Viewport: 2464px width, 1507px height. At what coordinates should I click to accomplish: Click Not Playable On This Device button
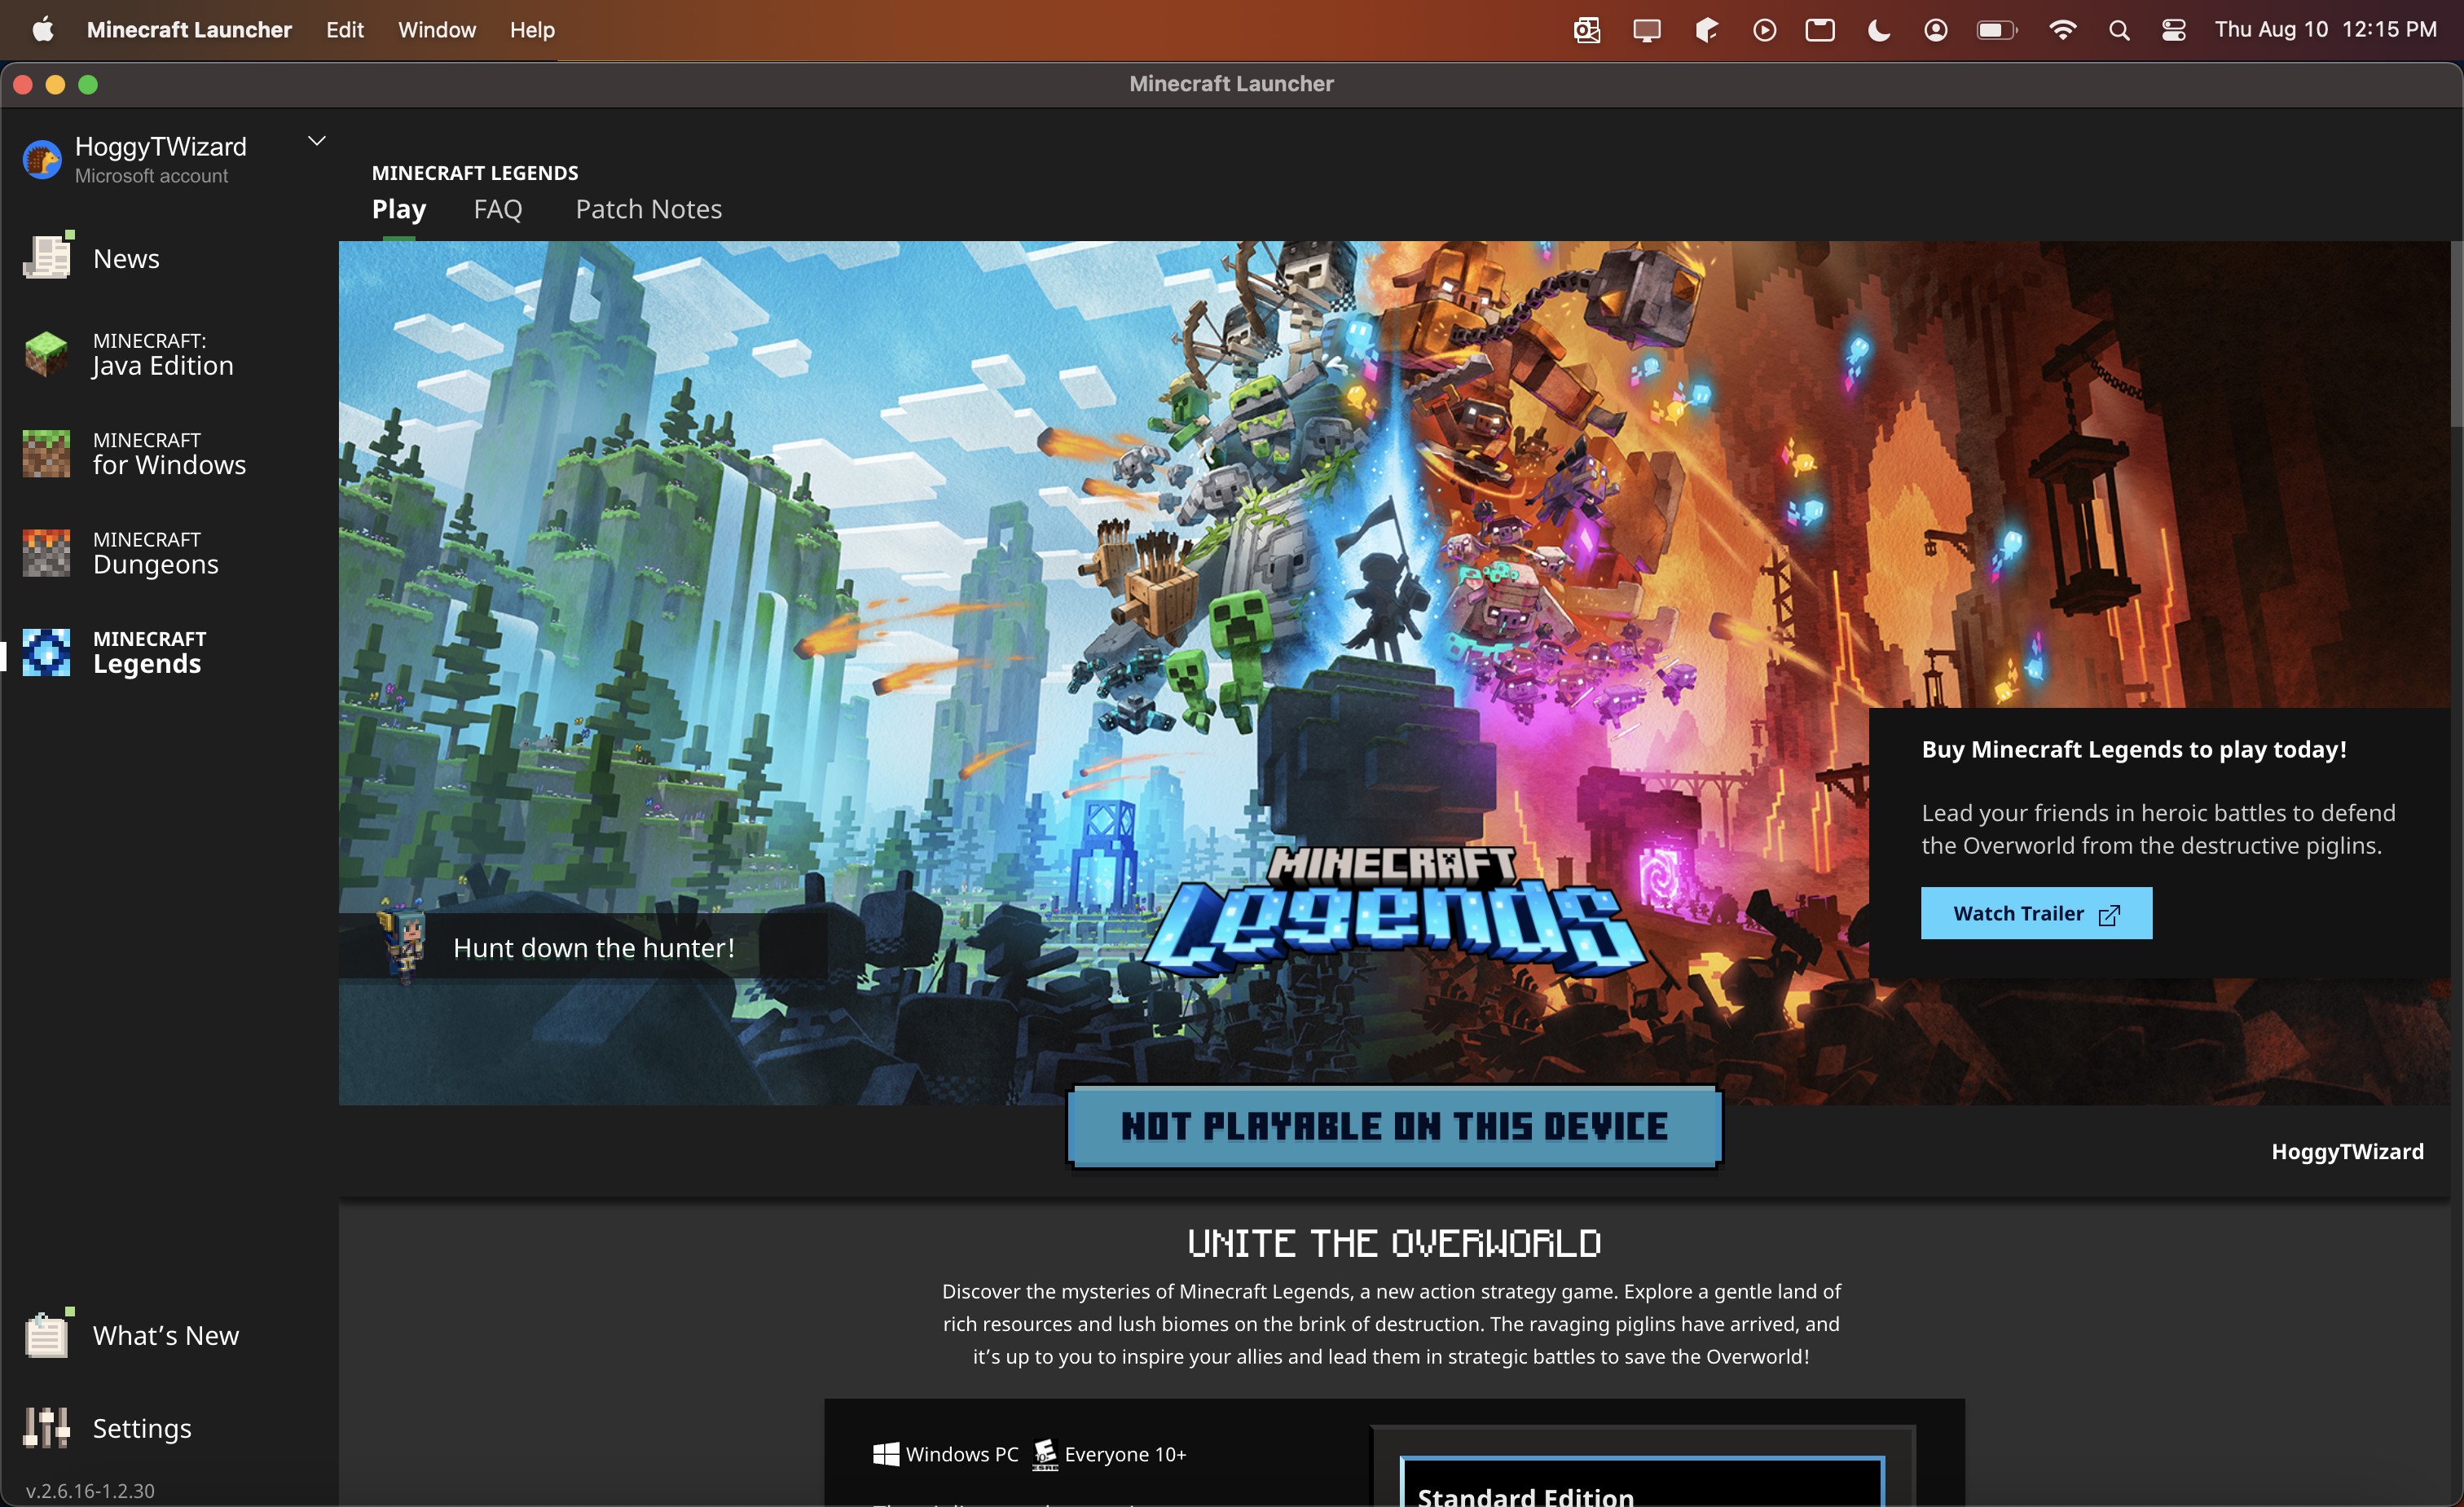coord(1394,1127)
